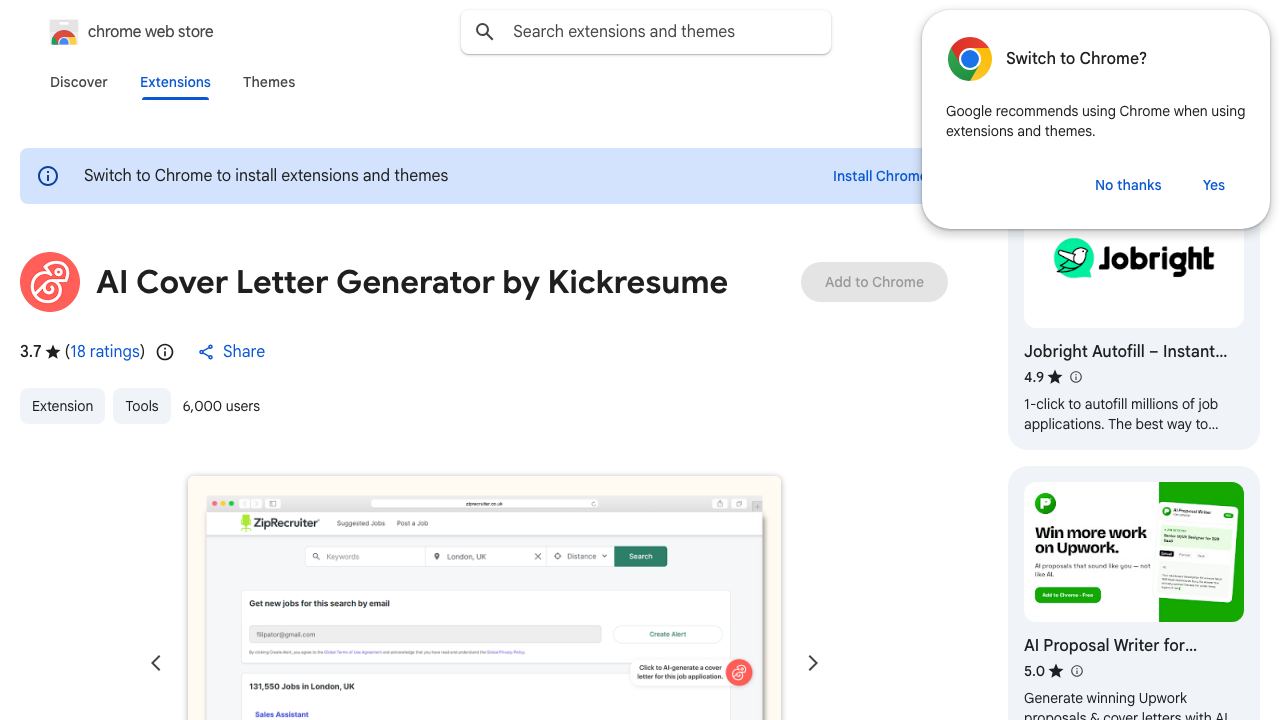Click info icon beside AI Proposal Writer rating
1280x720 pixels.
coord(1076,671)
